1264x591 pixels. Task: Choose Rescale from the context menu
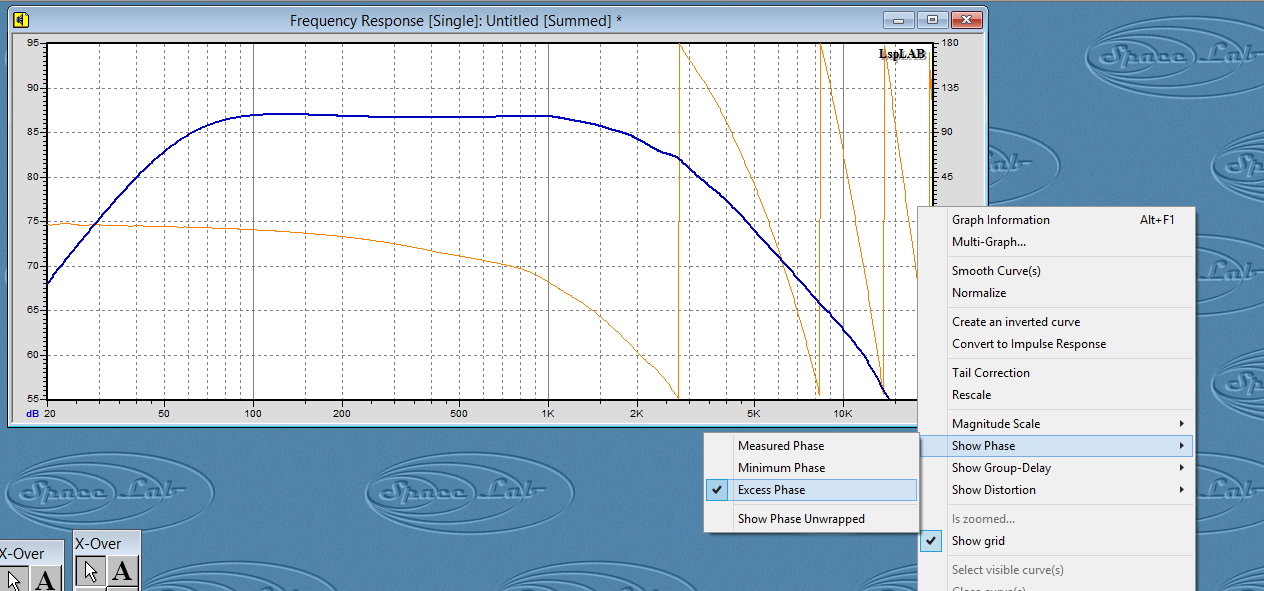tap(1057, 395)
